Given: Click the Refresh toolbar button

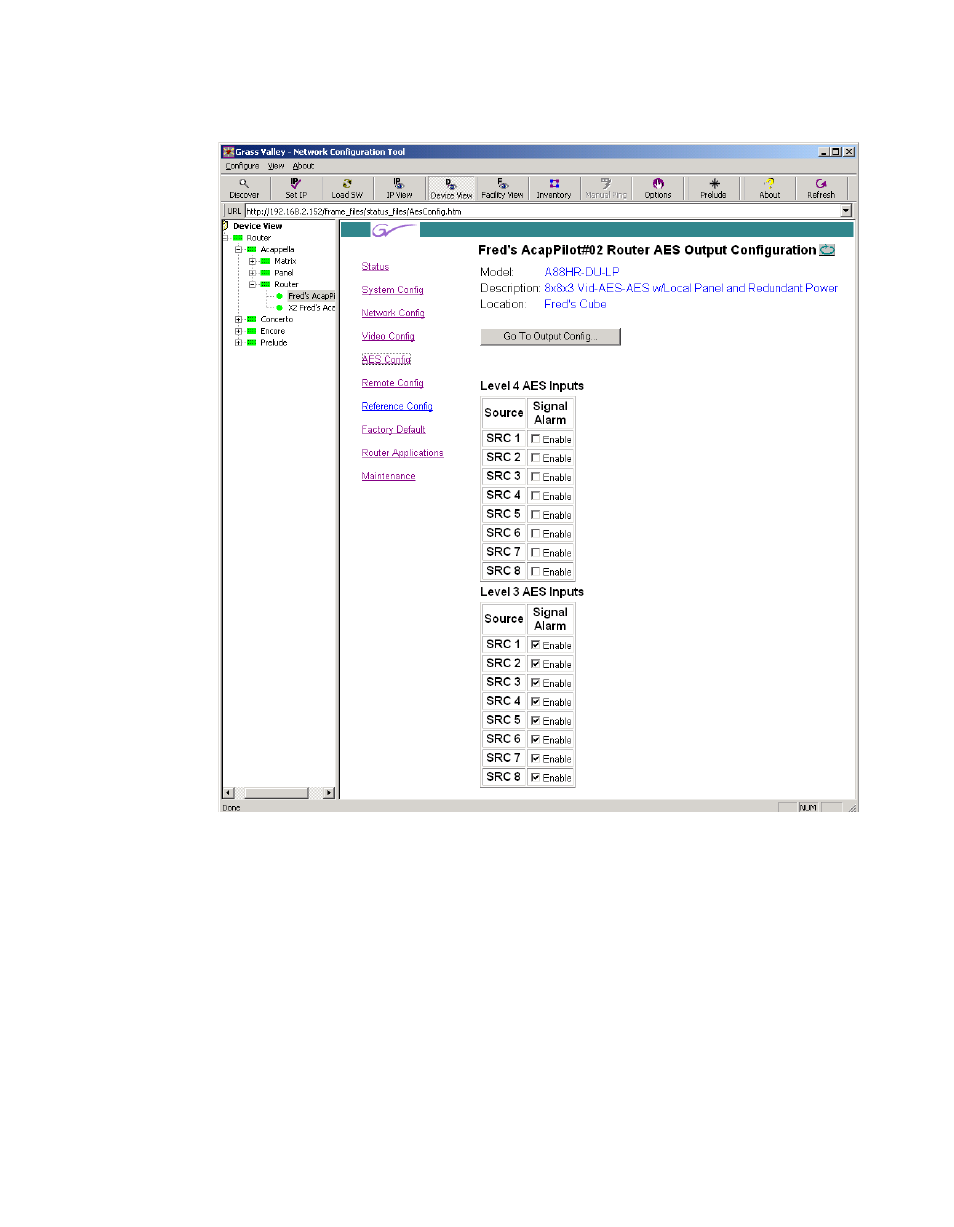Looking at the screenshot, I should click(821, 189).
